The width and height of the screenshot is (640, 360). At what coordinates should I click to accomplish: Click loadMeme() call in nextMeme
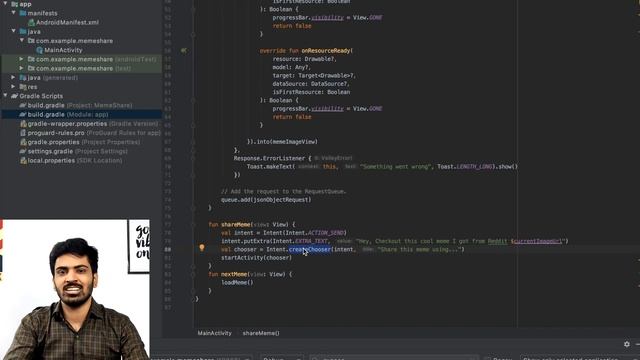(237, 282)
